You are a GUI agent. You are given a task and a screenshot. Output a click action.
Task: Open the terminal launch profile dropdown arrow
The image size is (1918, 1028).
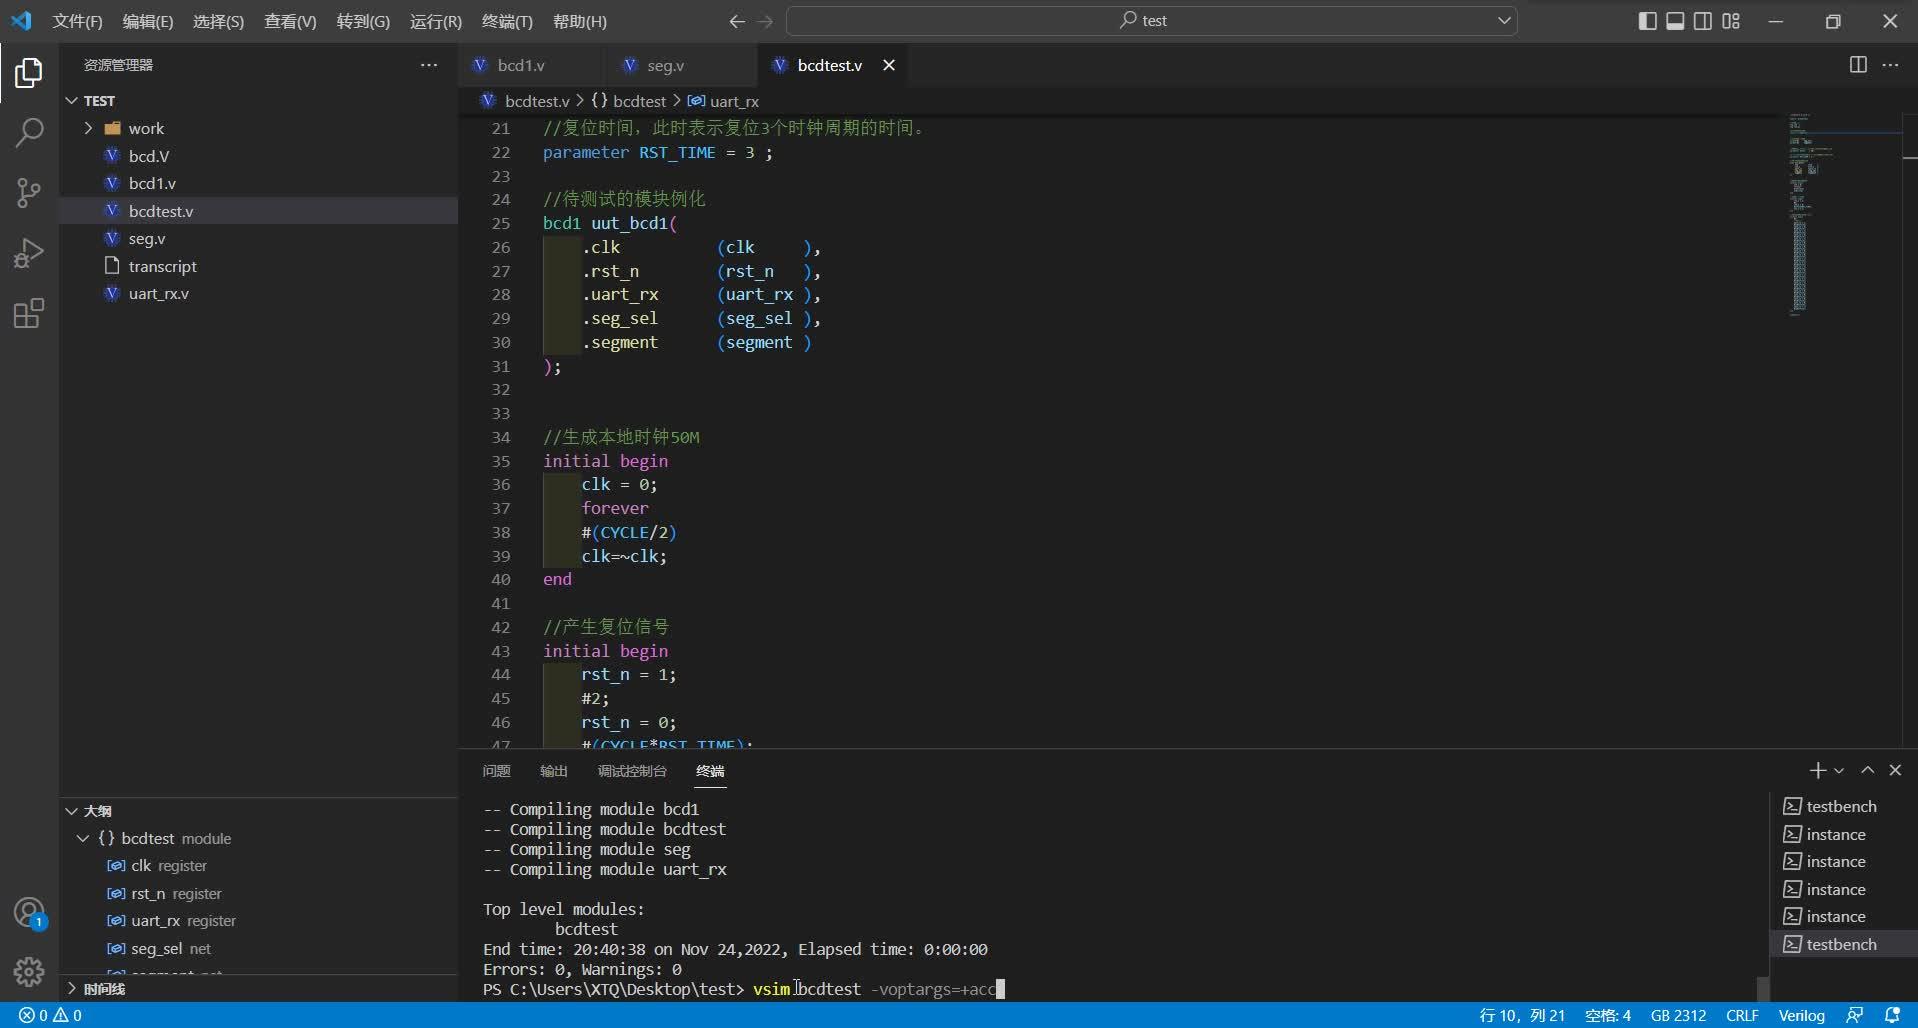coord(1839,771)
